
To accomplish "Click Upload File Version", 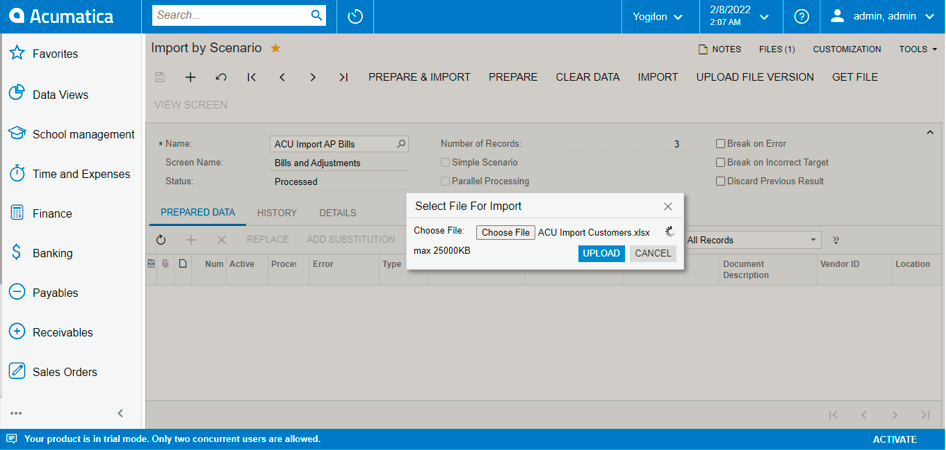I will click(755, 77).
